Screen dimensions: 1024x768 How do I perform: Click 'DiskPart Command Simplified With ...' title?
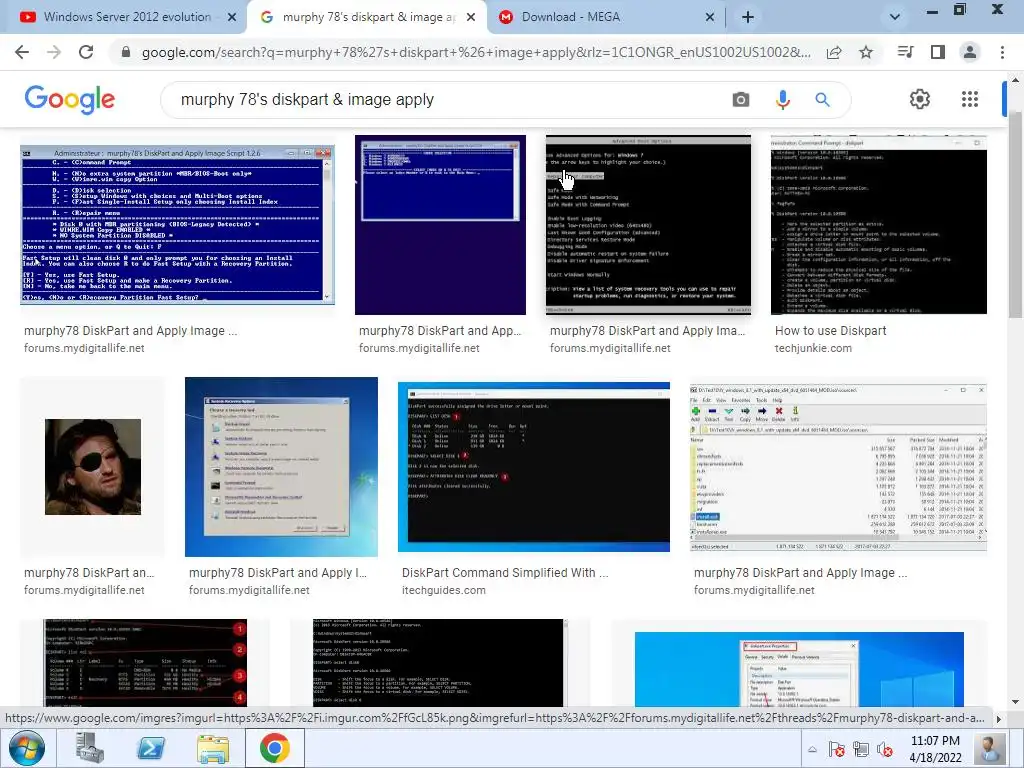505,573
